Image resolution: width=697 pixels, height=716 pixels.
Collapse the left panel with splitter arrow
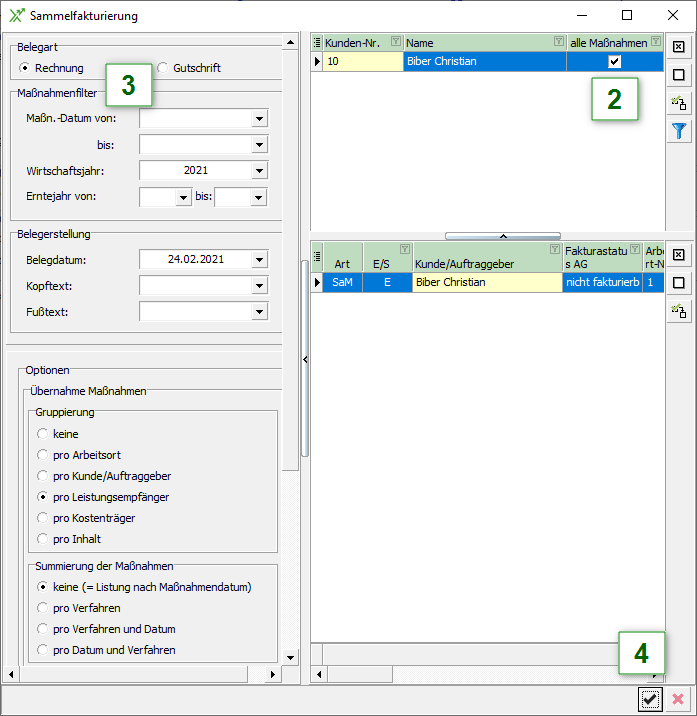click(x=305, y=358)
